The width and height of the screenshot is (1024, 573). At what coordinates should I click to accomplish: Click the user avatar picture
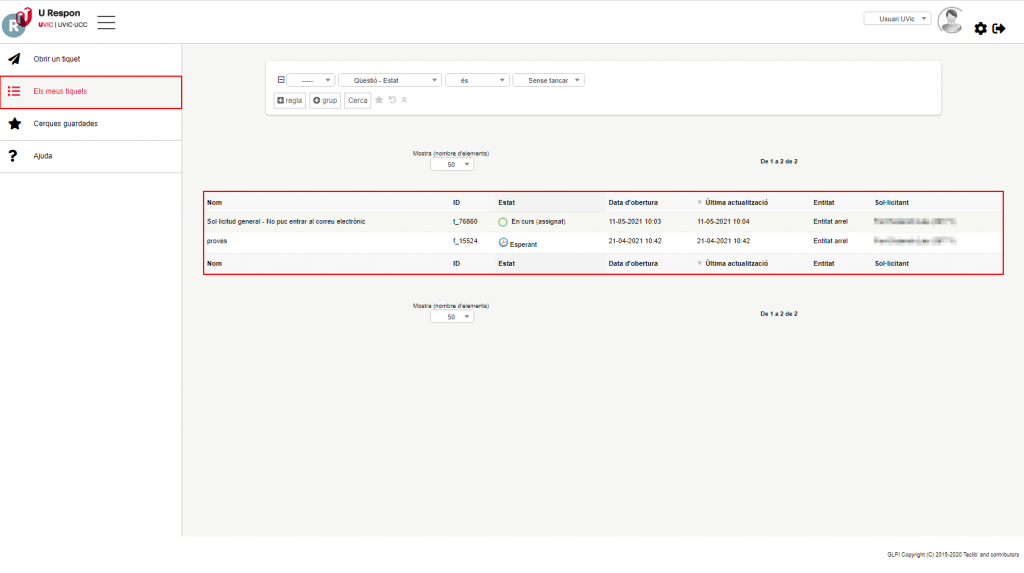click(x=950, y=20)
